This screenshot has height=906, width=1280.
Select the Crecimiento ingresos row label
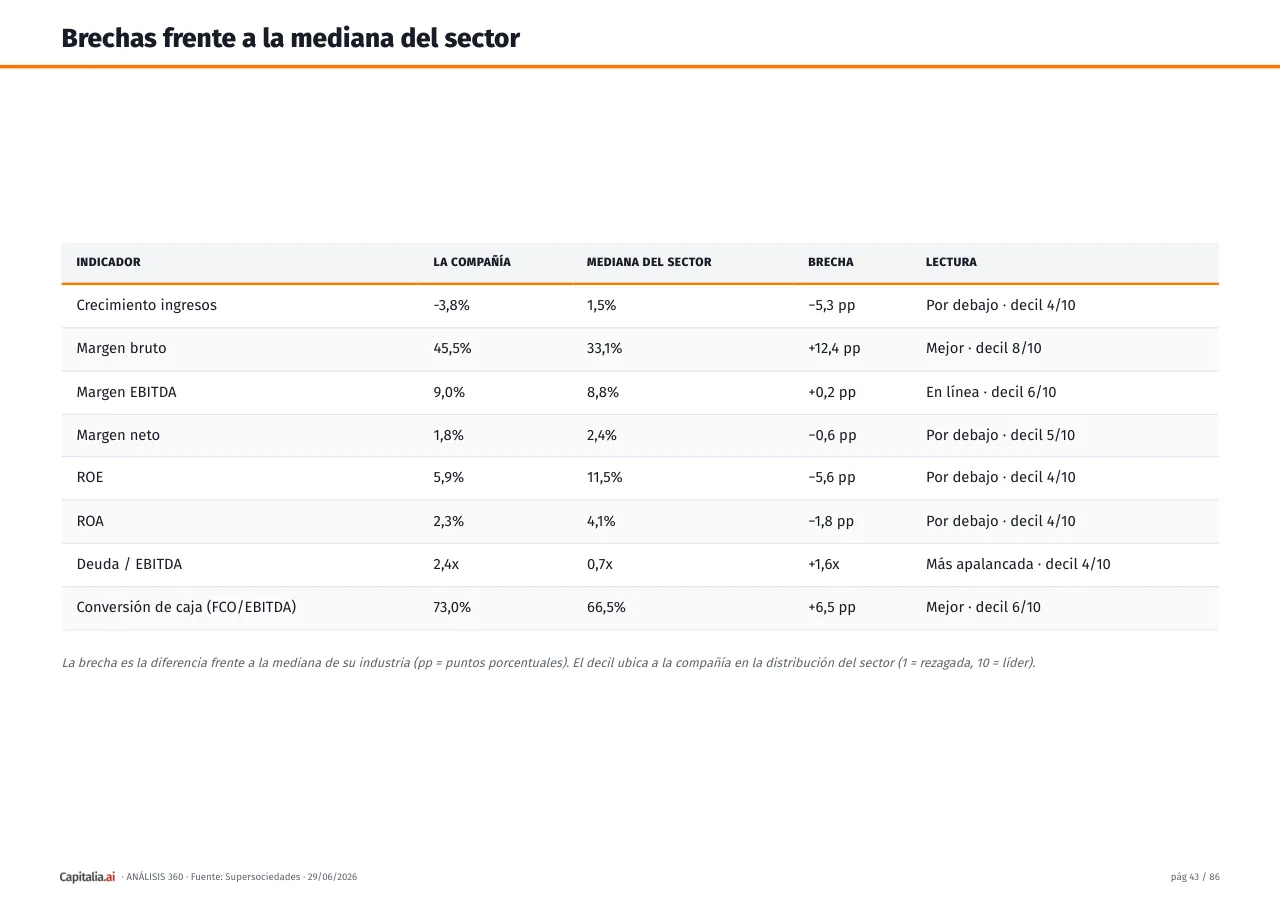click(x=146, y=305)
